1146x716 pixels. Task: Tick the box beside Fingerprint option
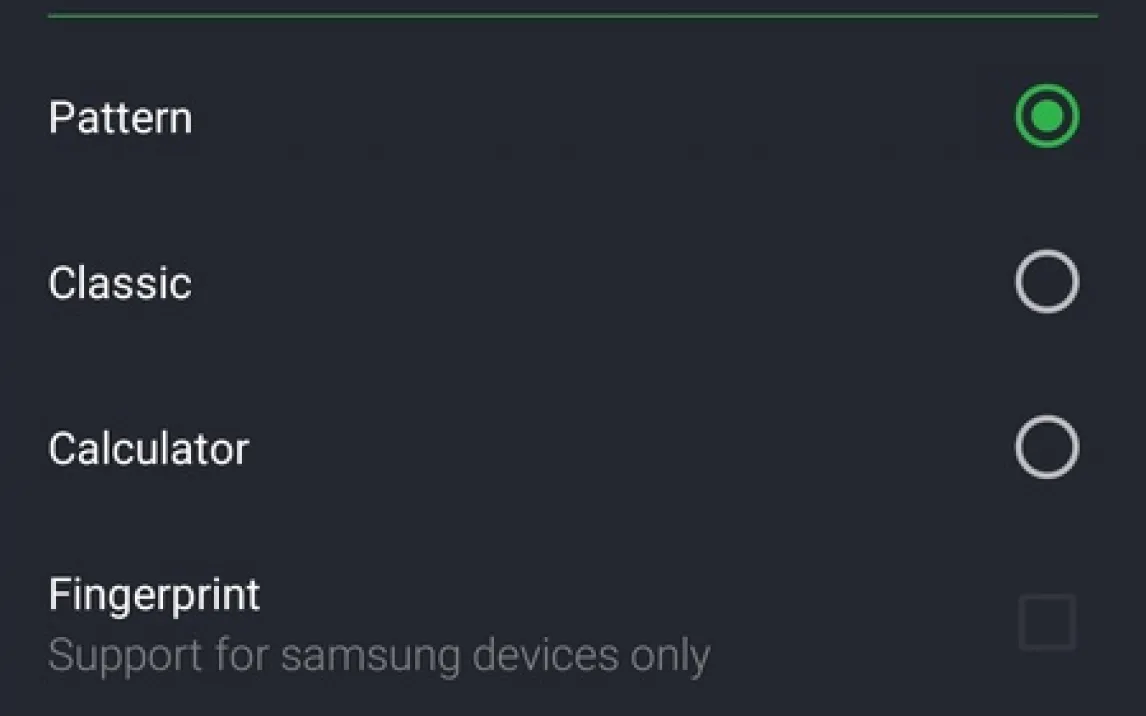pyautogui.click(x=1047, y=622)
